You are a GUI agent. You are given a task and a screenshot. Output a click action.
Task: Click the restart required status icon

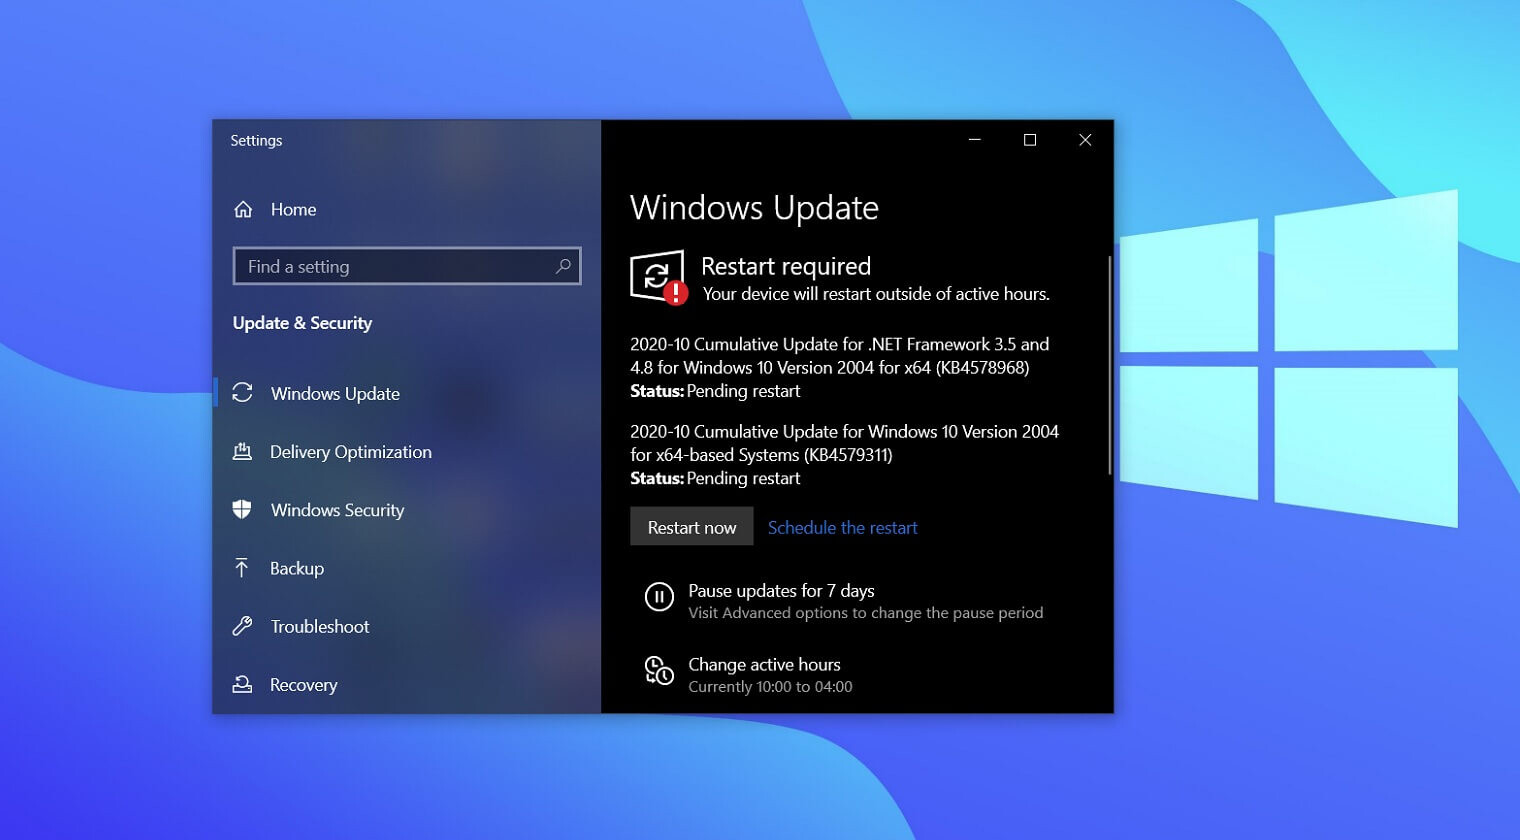point(658,277)
